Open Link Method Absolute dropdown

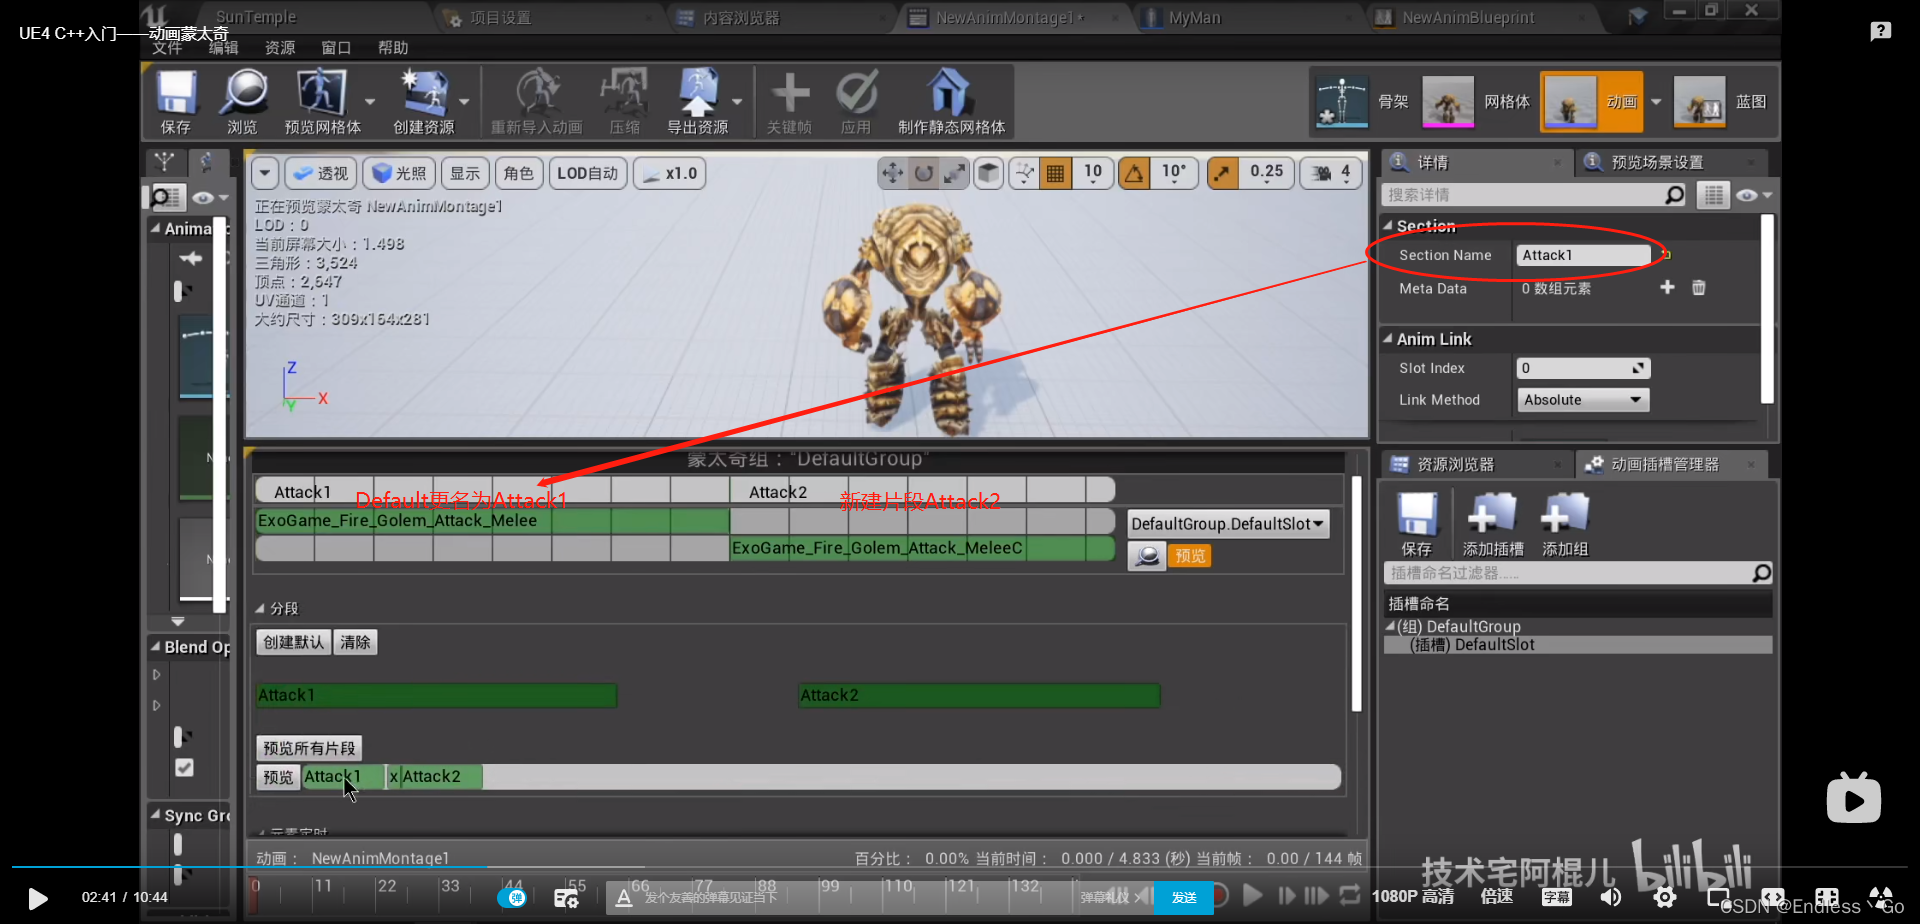coord(1583,400)
